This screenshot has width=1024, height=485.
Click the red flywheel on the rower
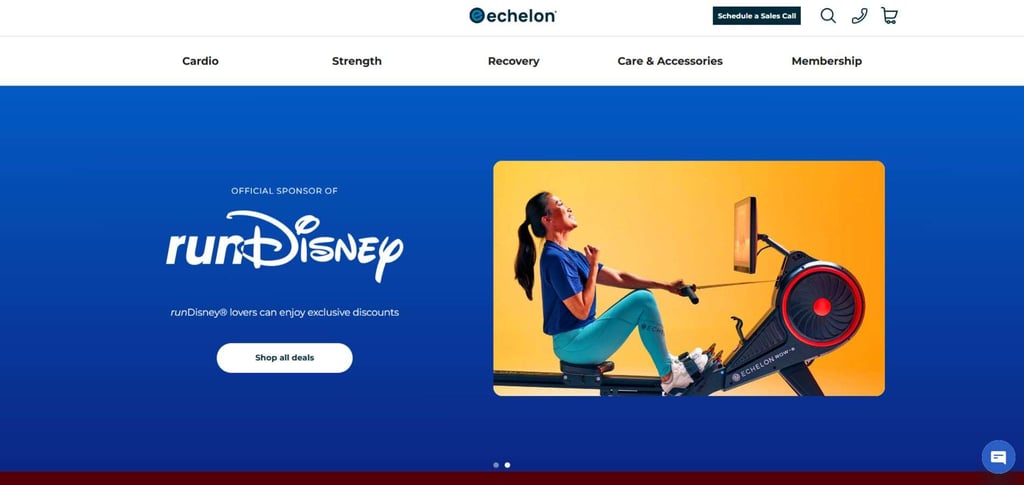coord(822,306)
